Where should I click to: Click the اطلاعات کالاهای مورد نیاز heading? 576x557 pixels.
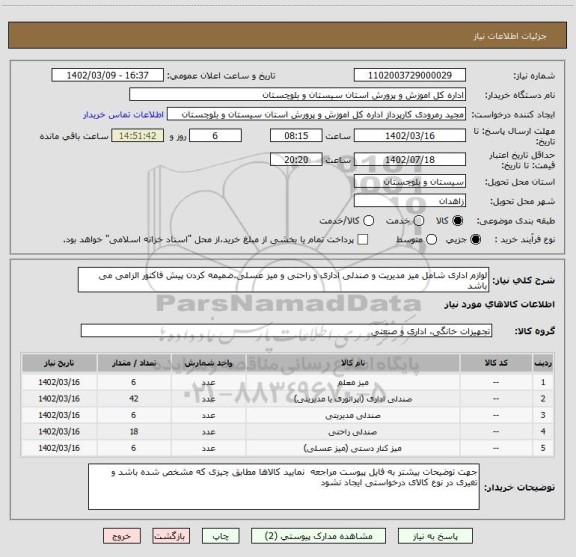(500, 305)
